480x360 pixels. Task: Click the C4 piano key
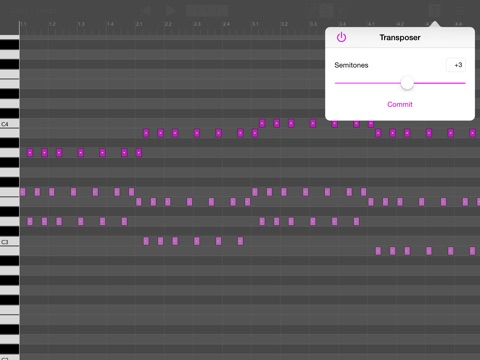click(9, 124)
